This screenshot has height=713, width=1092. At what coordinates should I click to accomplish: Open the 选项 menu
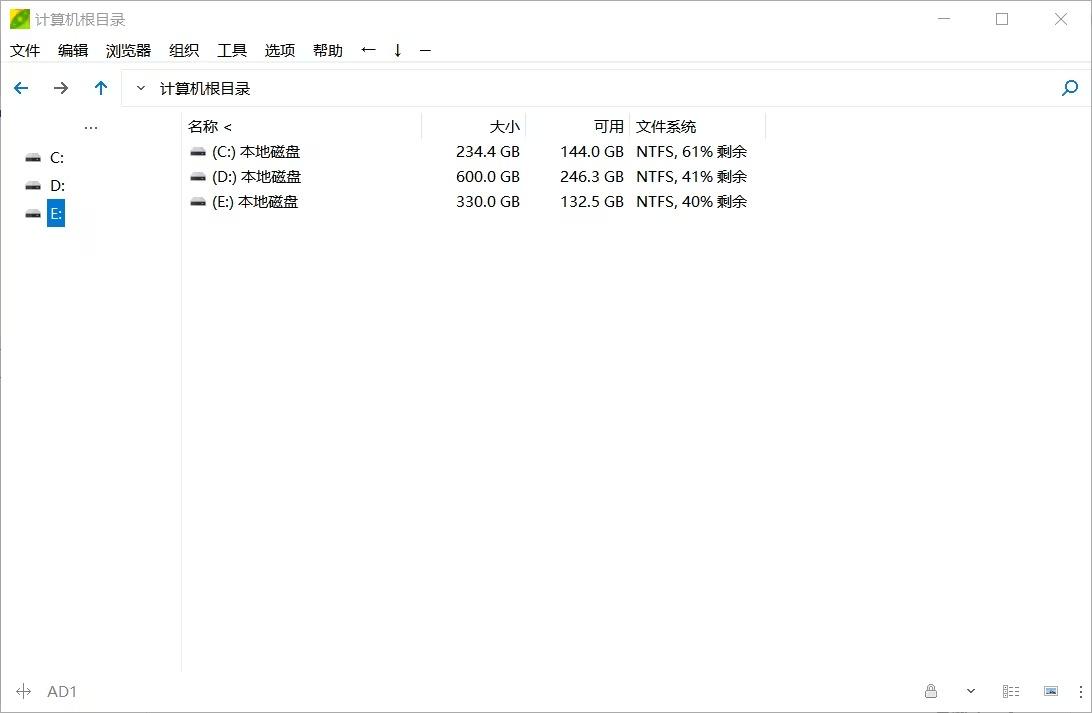pyautogui.click(x=280, y=50)
